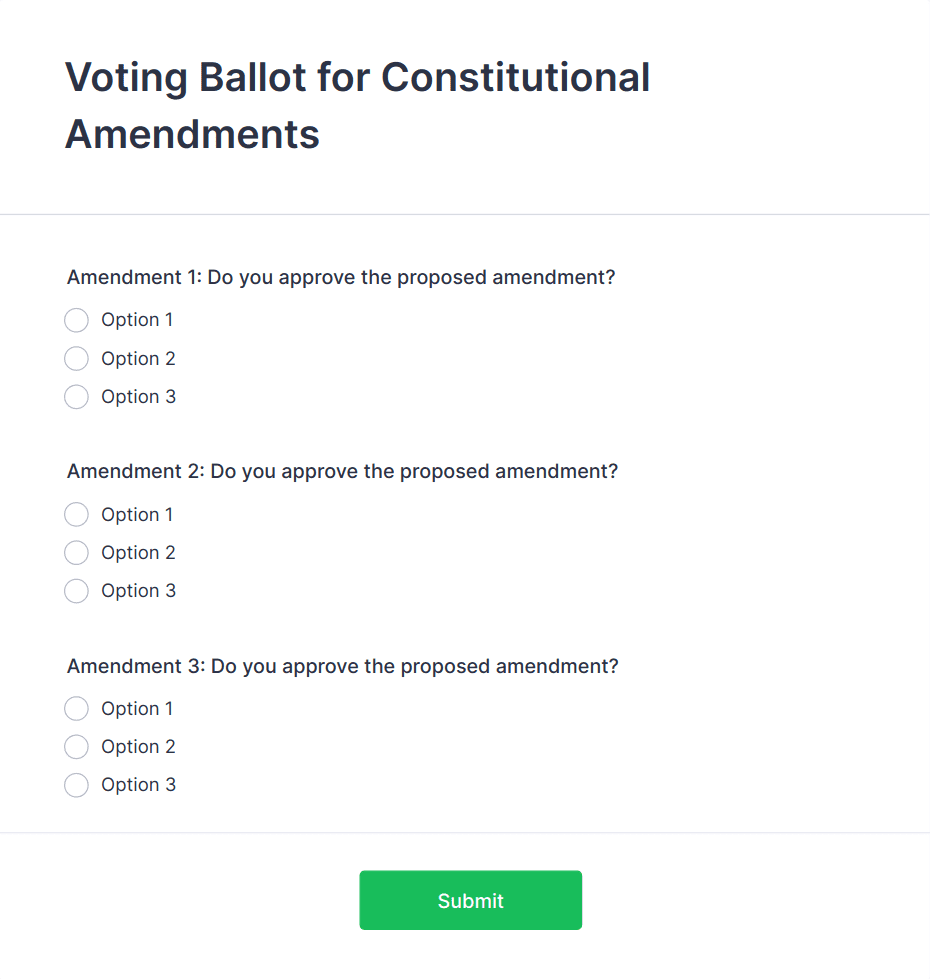Click the 'Option 1' label in Amendment 2
The image size is (930, 979).
137,514
